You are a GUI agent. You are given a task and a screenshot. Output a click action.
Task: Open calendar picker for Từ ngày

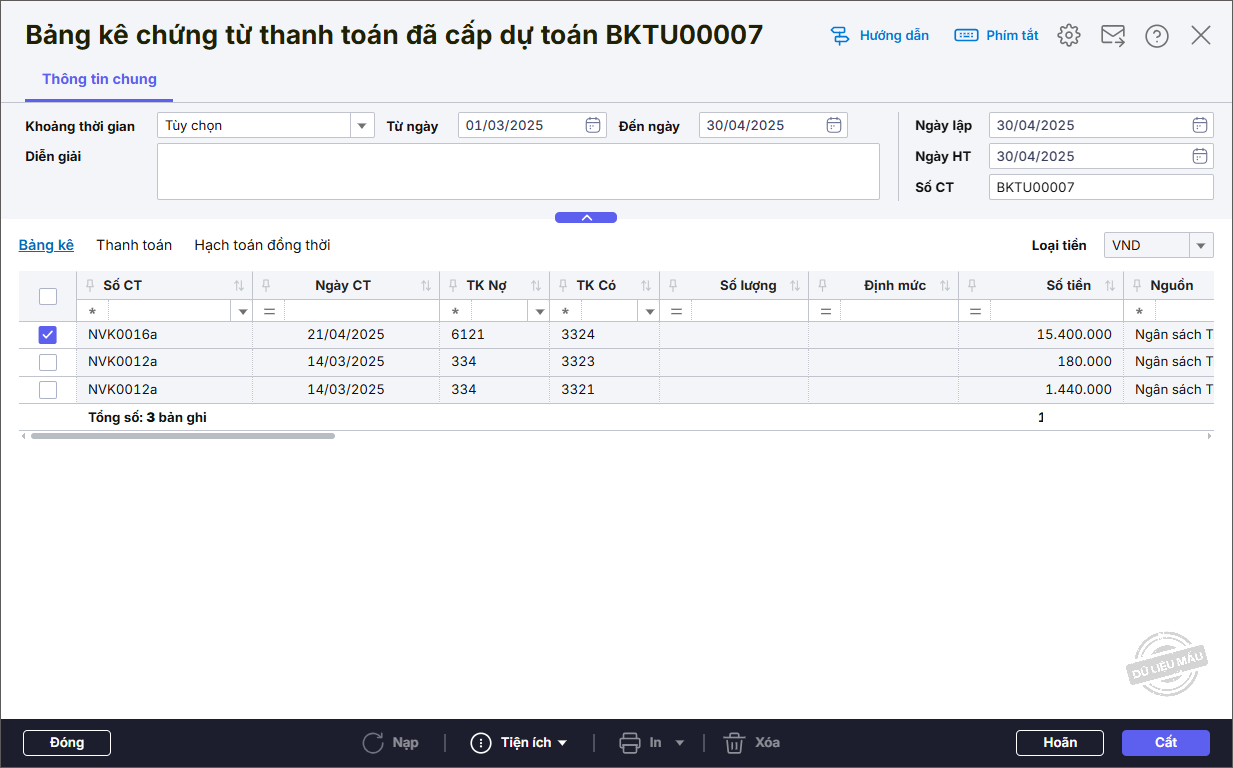pos(593,125)
